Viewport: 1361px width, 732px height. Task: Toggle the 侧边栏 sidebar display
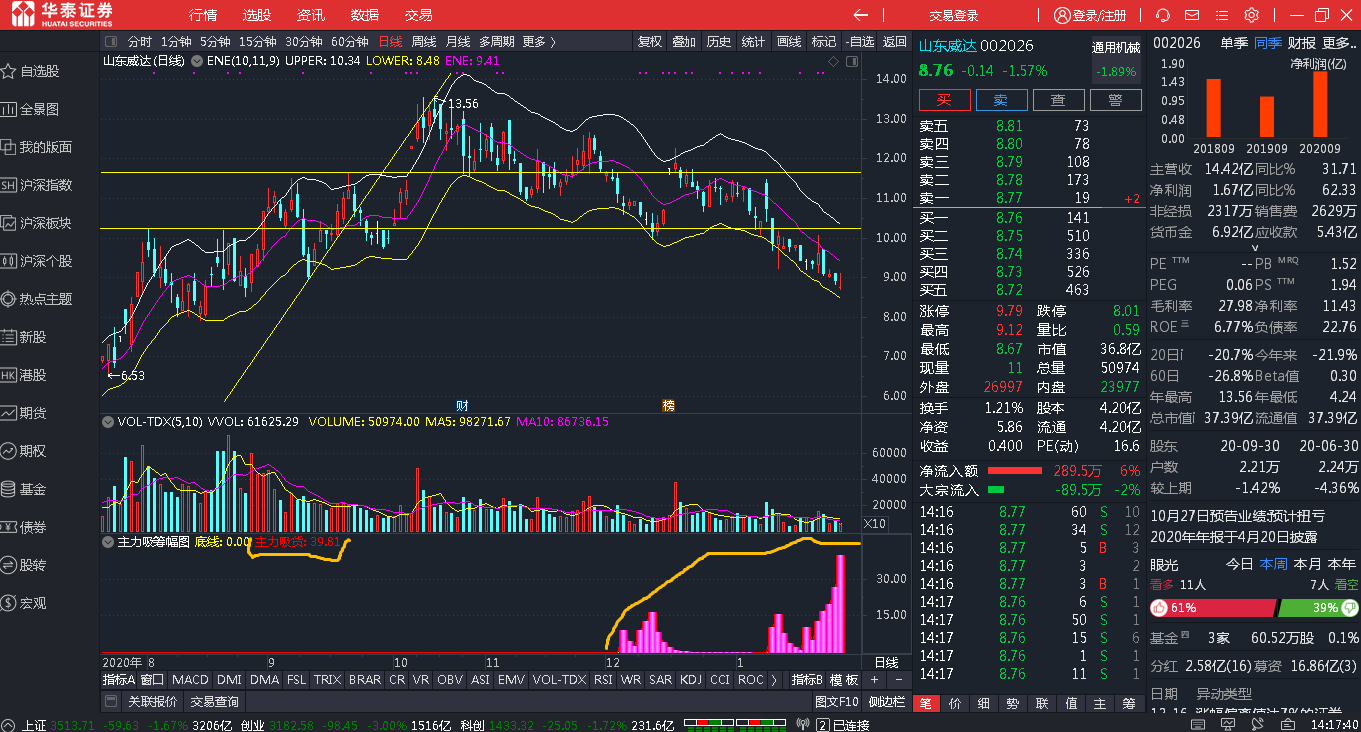886,702
